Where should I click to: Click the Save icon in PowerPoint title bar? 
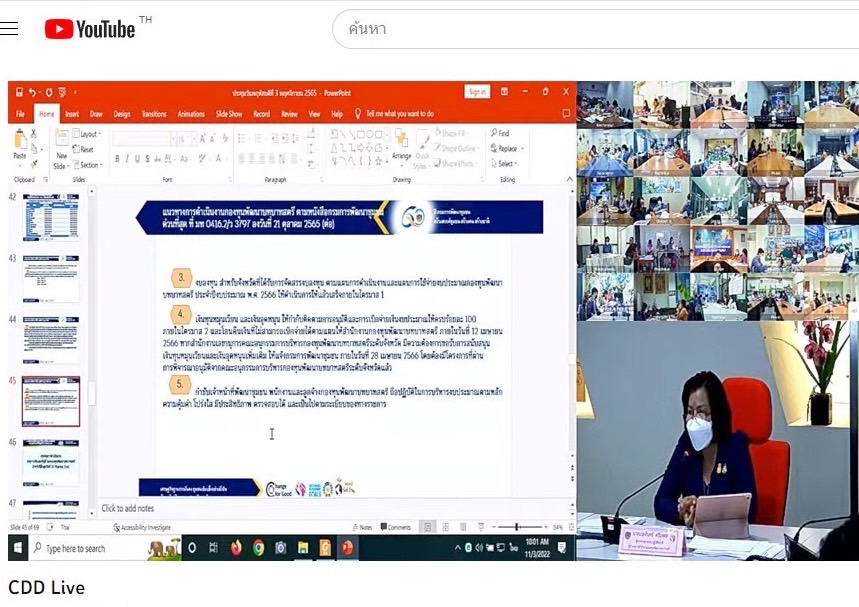tap(19, 92)
